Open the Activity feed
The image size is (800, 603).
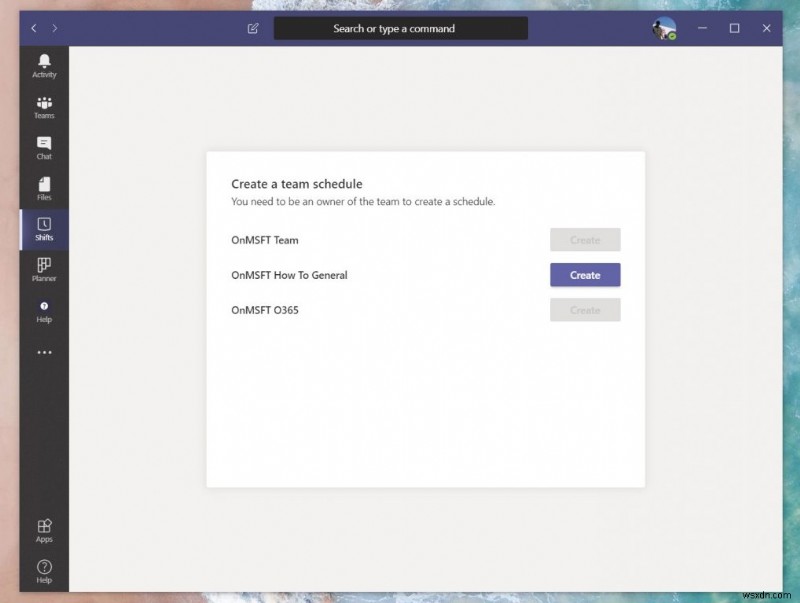[44, 65]
